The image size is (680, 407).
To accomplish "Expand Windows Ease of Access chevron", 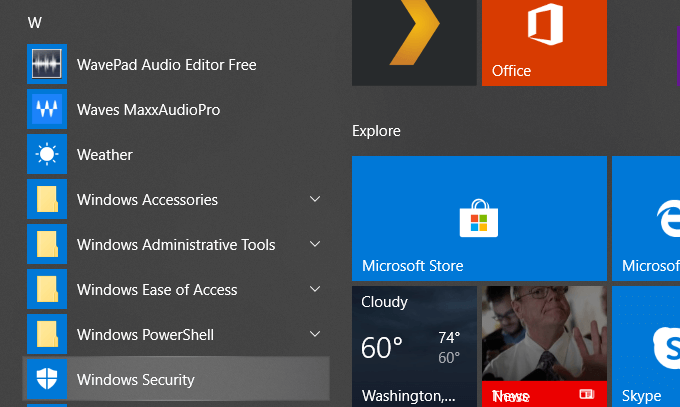I will 315,290.
